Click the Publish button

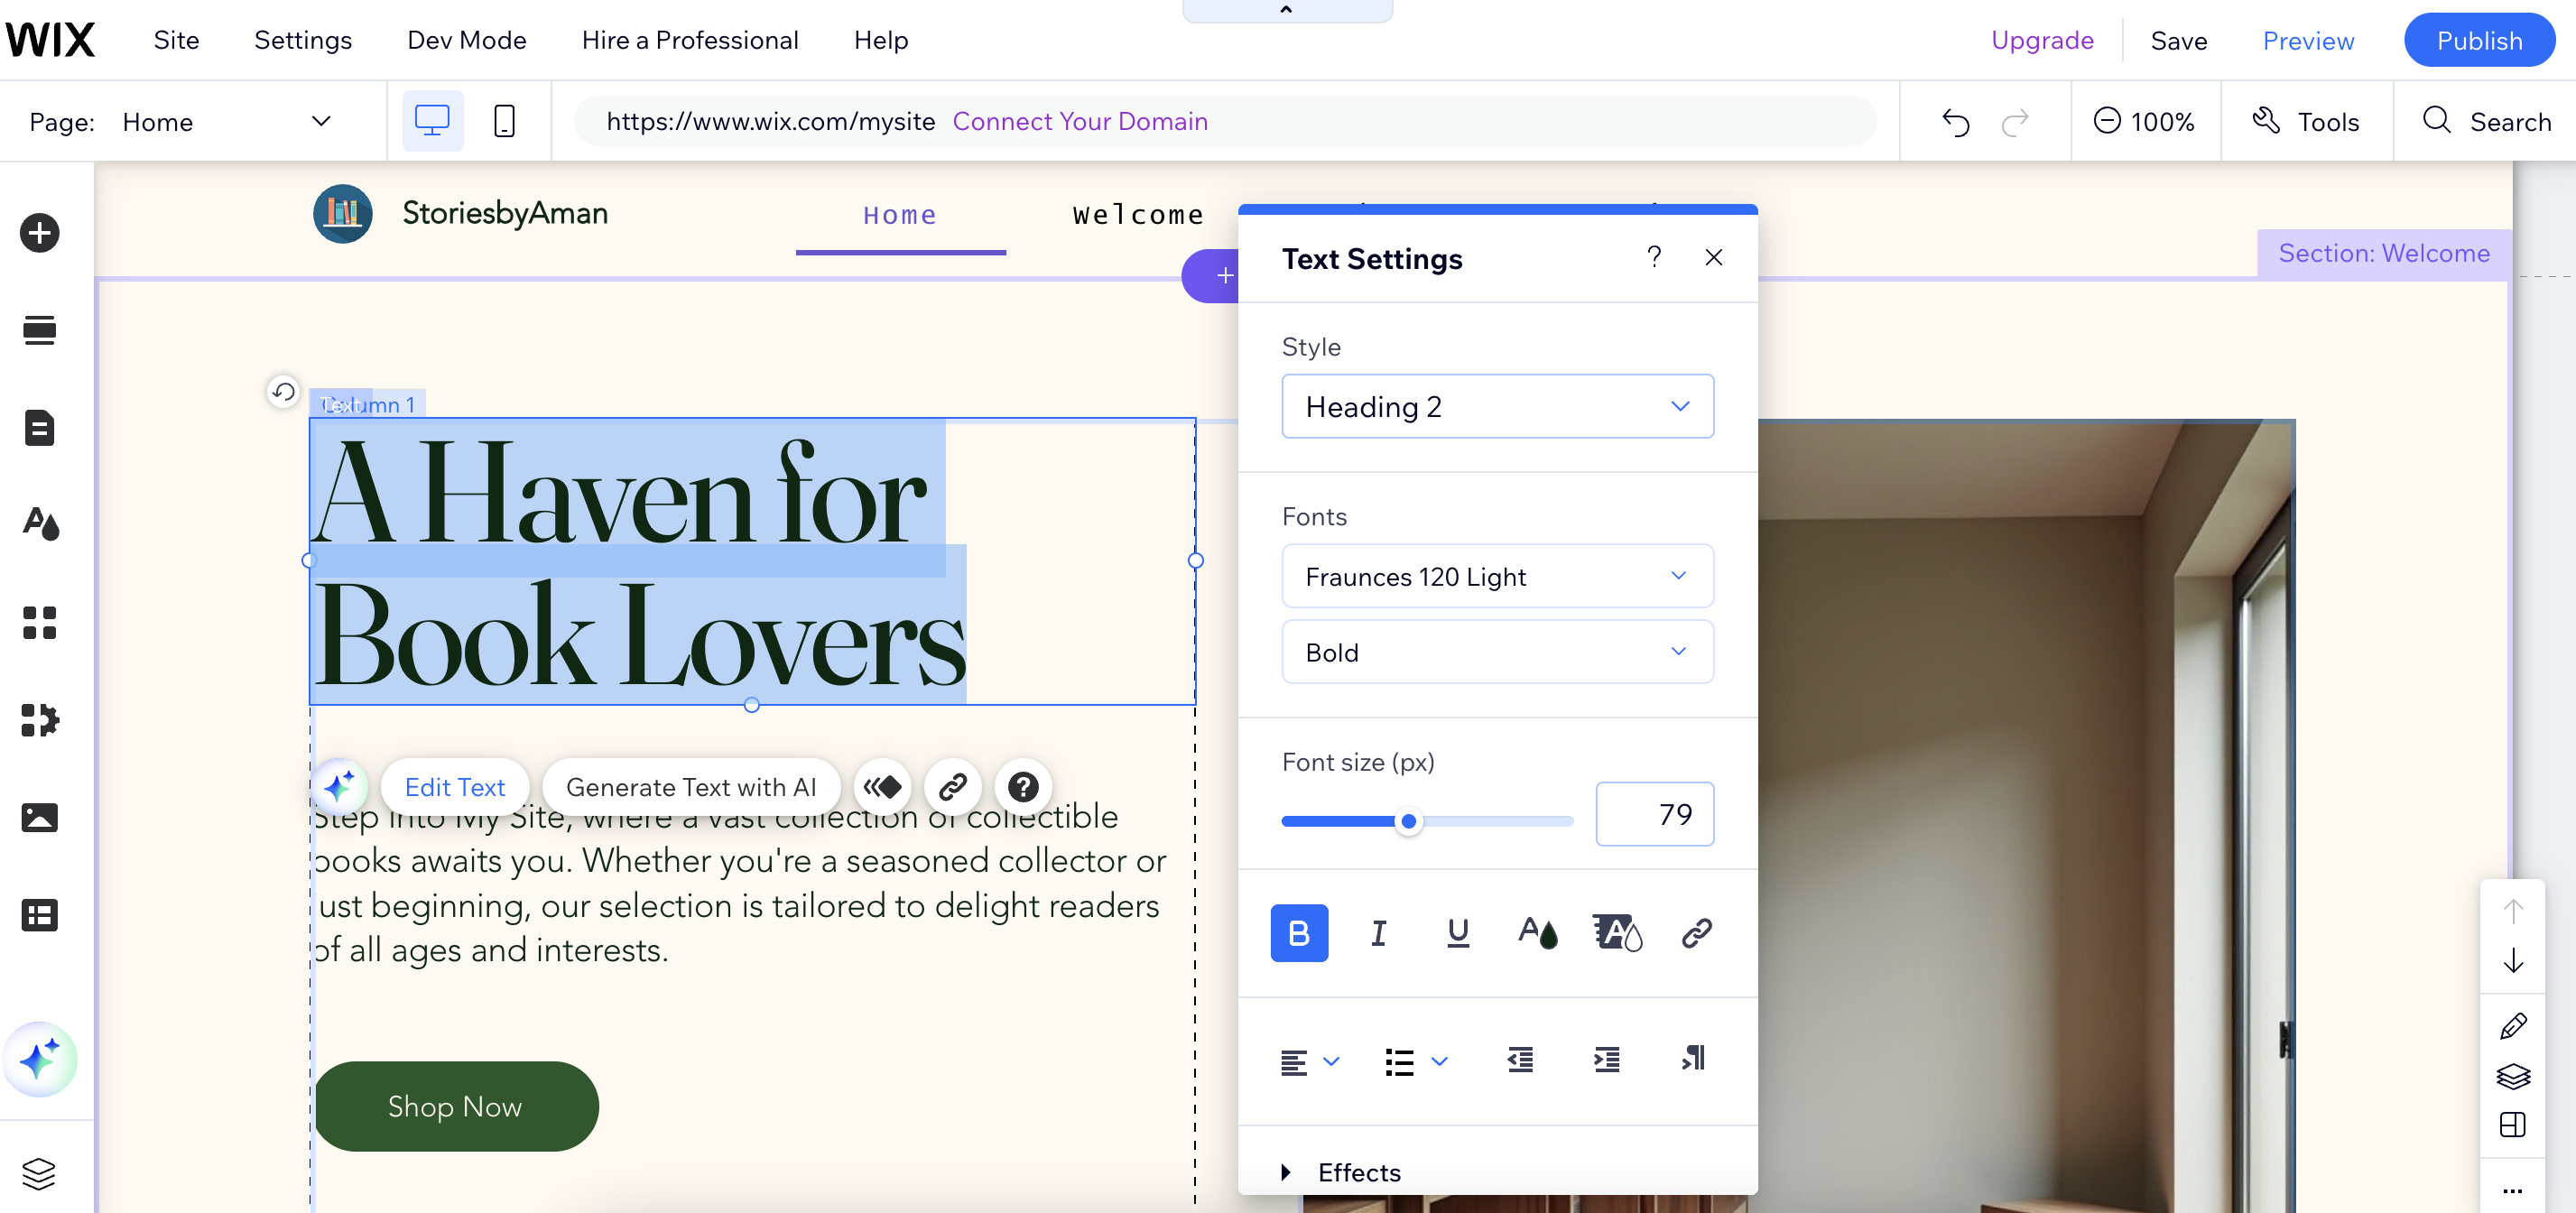point(2478,40)
